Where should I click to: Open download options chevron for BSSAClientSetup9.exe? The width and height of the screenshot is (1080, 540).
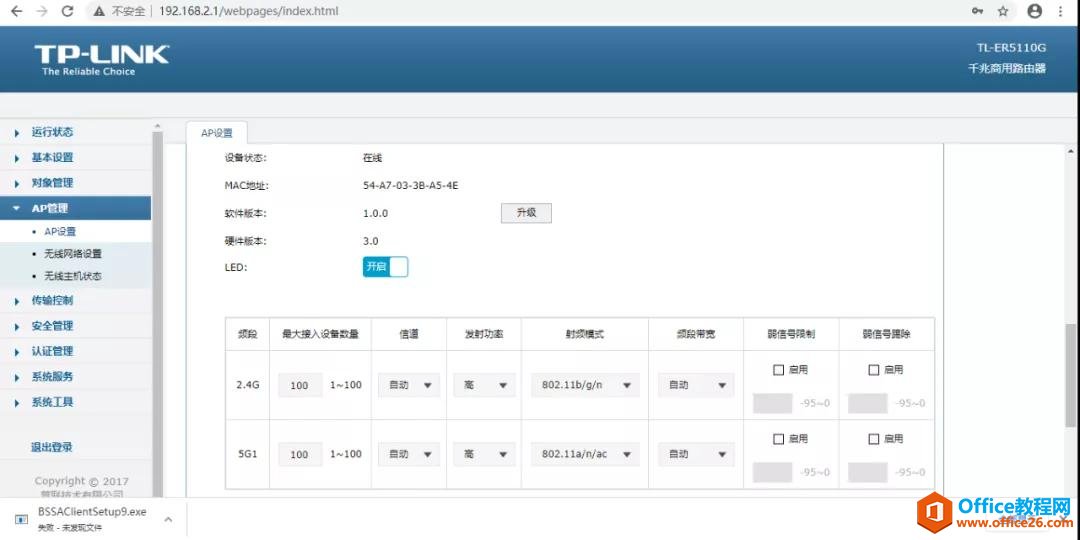(167, 520)
